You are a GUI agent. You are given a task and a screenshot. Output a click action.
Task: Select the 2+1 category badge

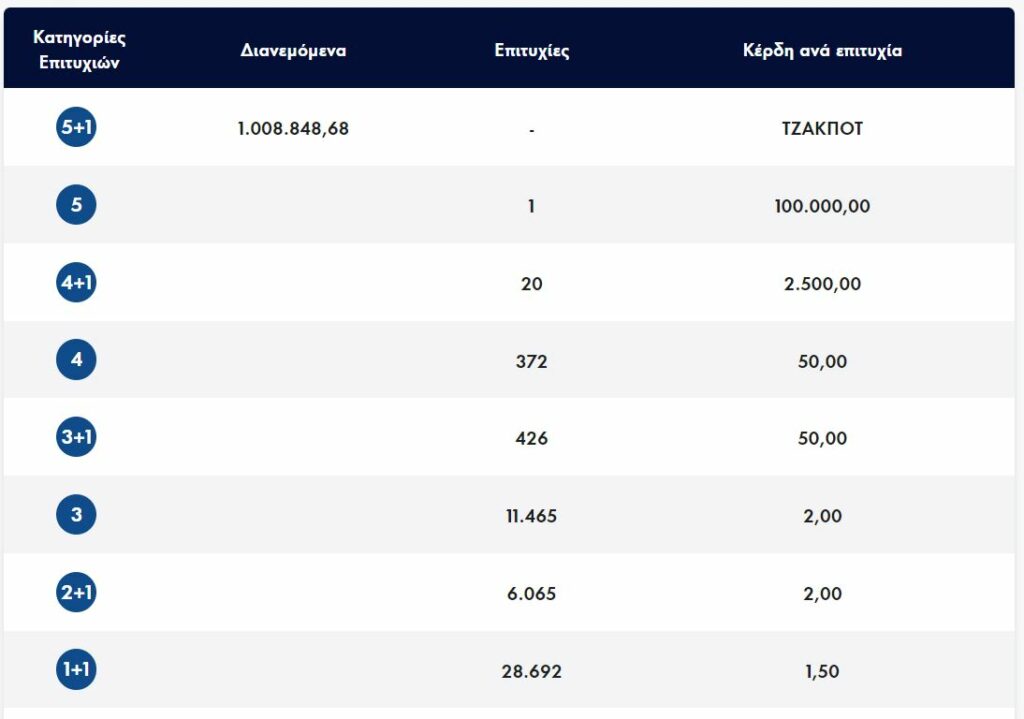(x=77, y=593)
